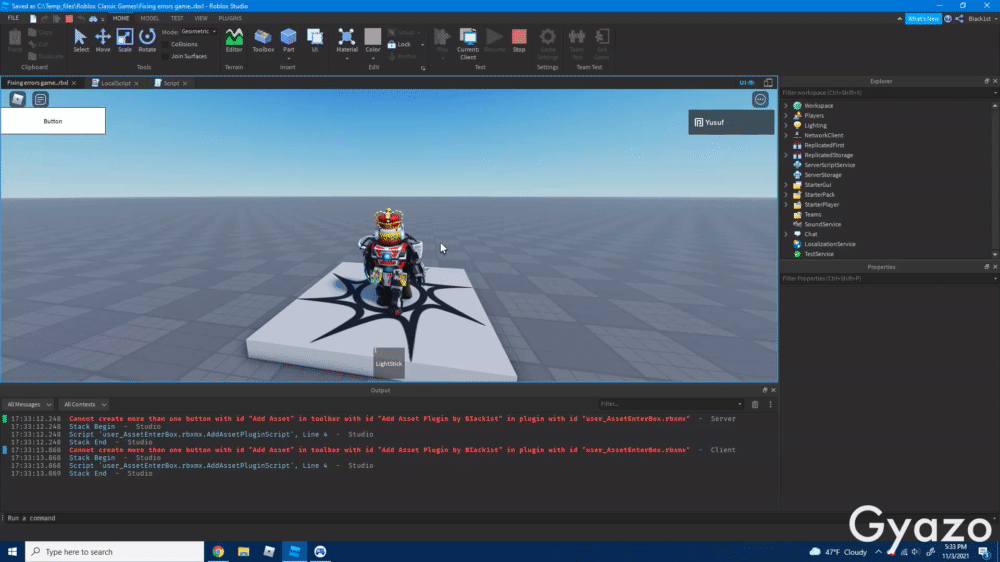Switch Current Client view
1000x562 pixels.
(x=467, y=43)
